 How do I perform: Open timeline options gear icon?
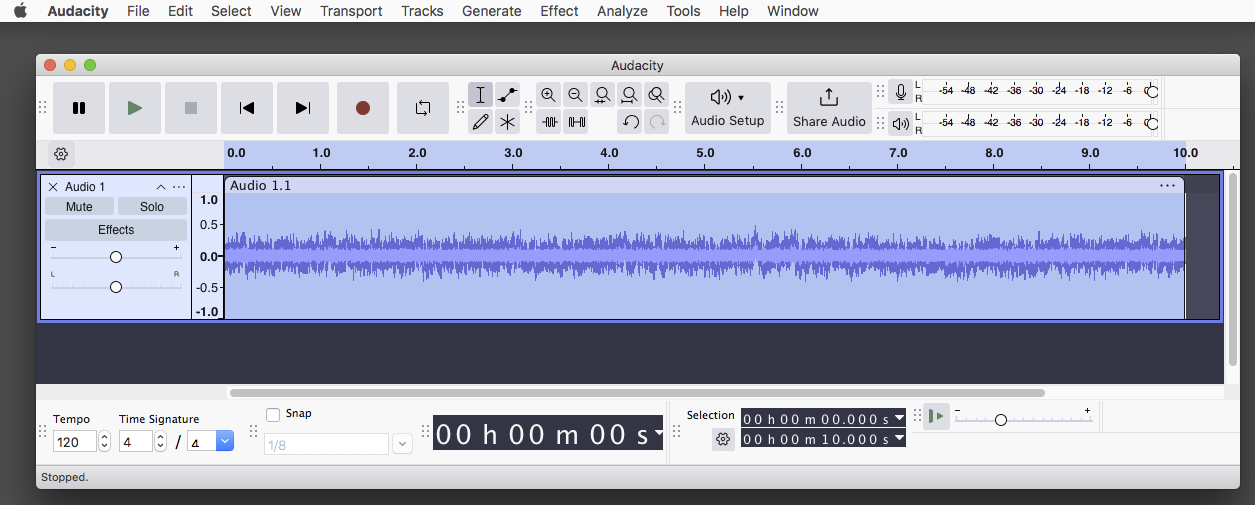tap(61, 154)
